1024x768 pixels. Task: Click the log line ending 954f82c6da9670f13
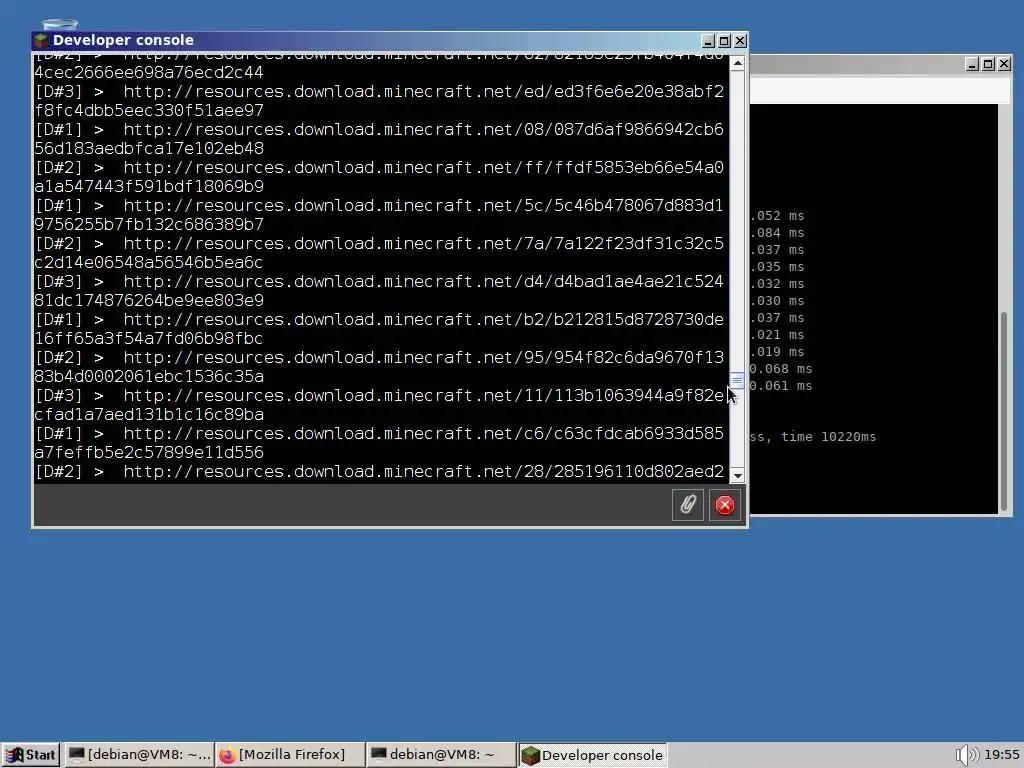tap(379, 358)
